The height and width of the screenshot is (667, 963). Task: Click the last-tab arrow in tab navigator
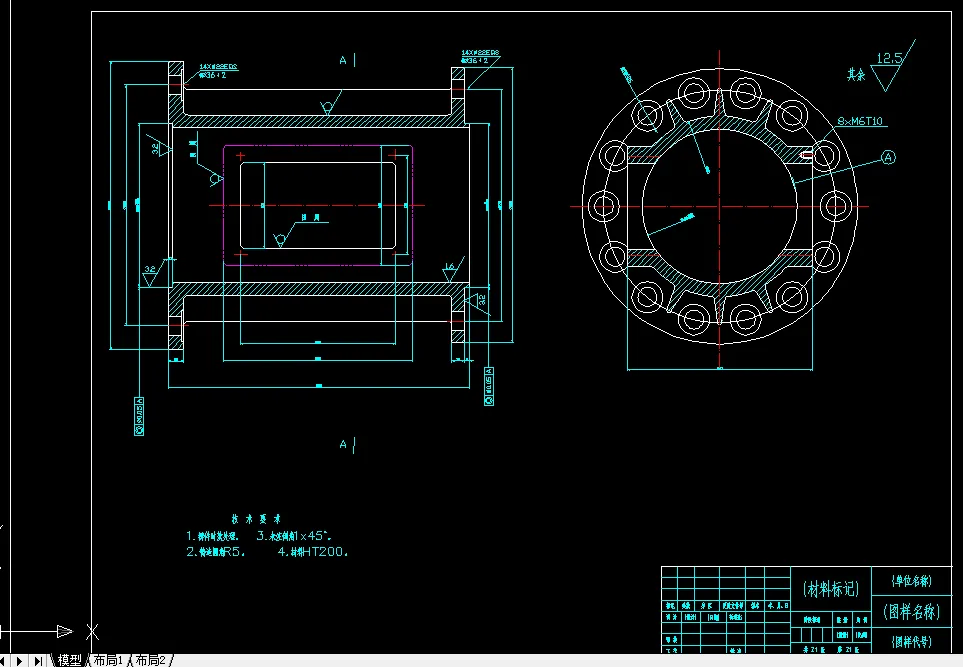click(x=38, y=661)
